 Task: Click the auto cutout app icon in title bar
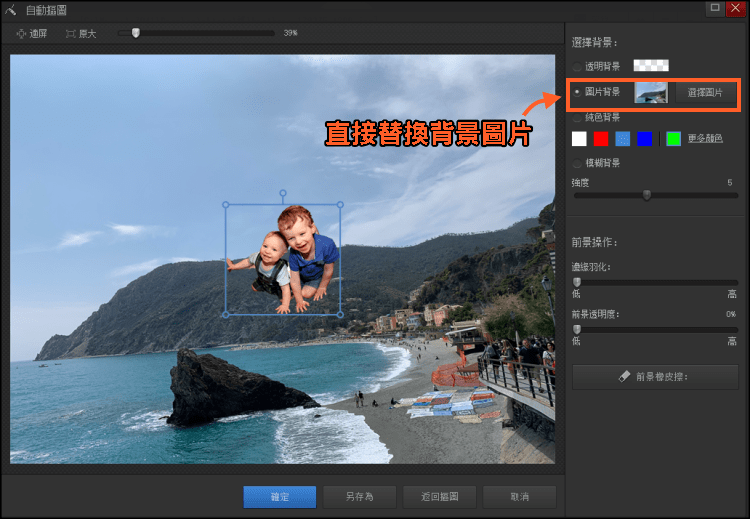(x=11, y=10)
